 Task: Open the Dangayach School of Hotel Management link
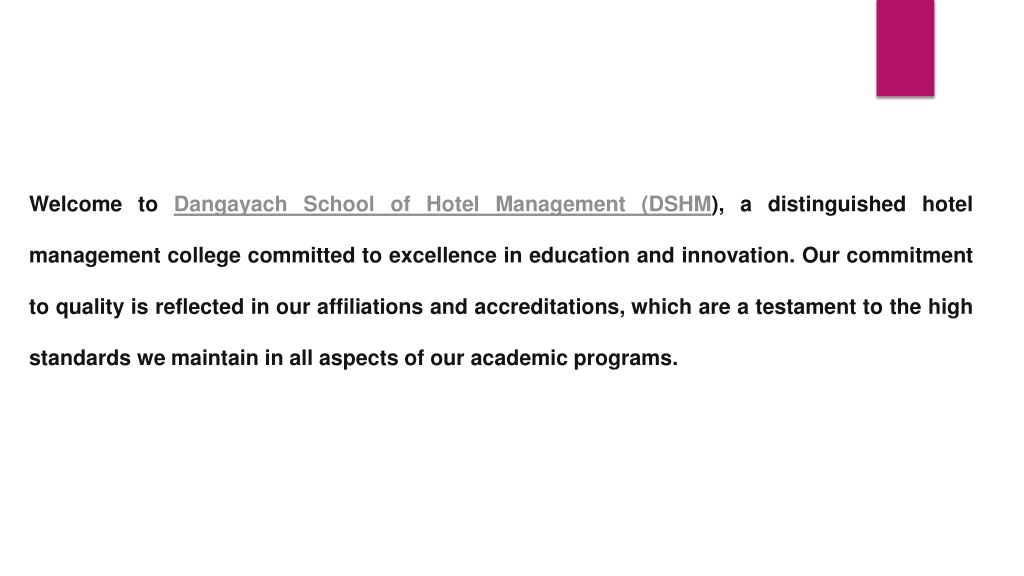(x=442, y=204)
